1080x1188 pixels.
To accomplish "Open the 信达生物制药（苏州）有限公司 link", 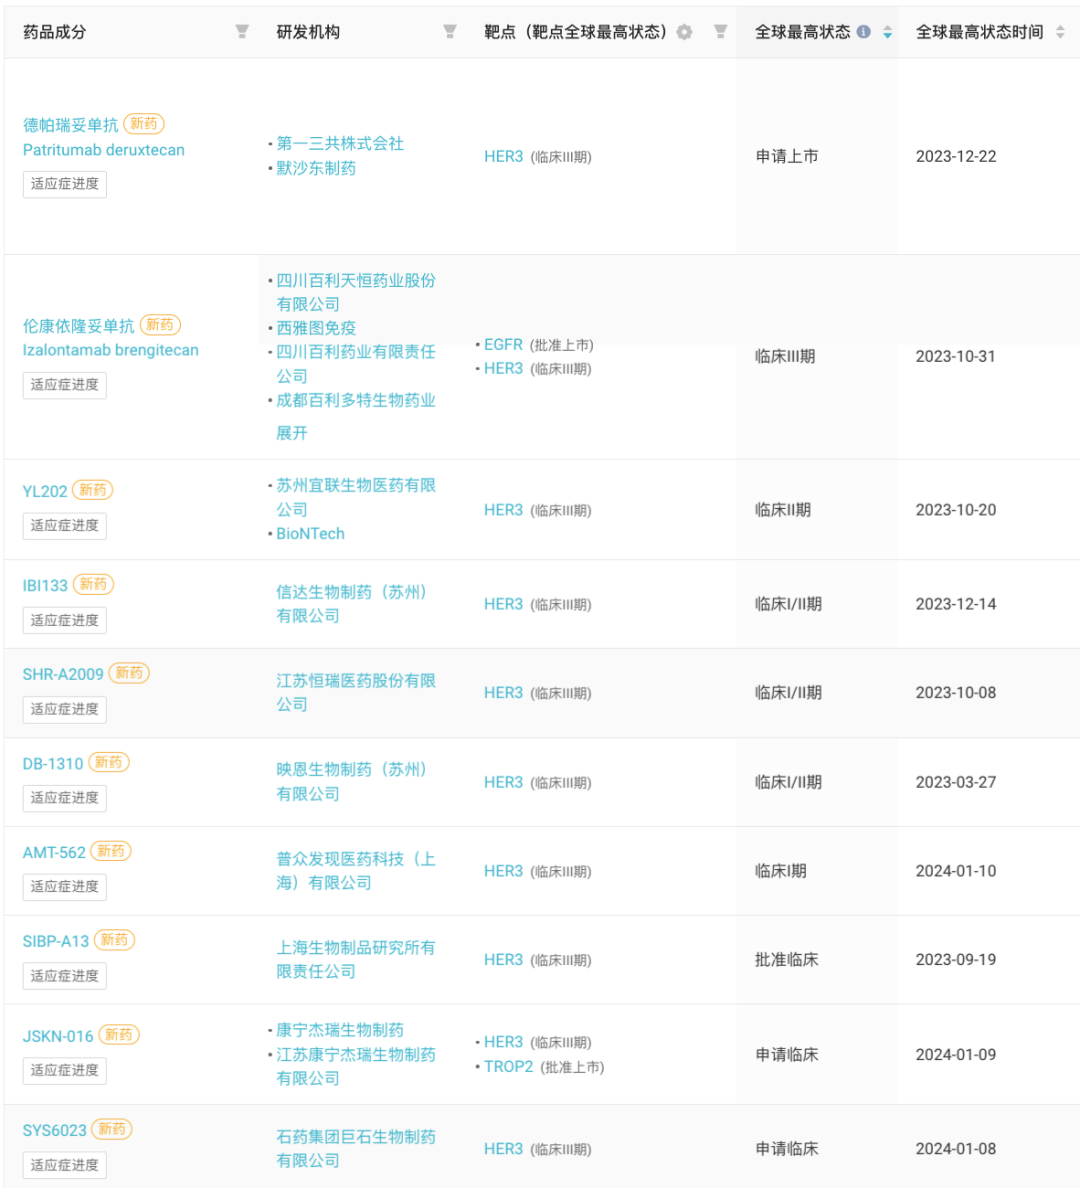I will [x=352, y=604].
